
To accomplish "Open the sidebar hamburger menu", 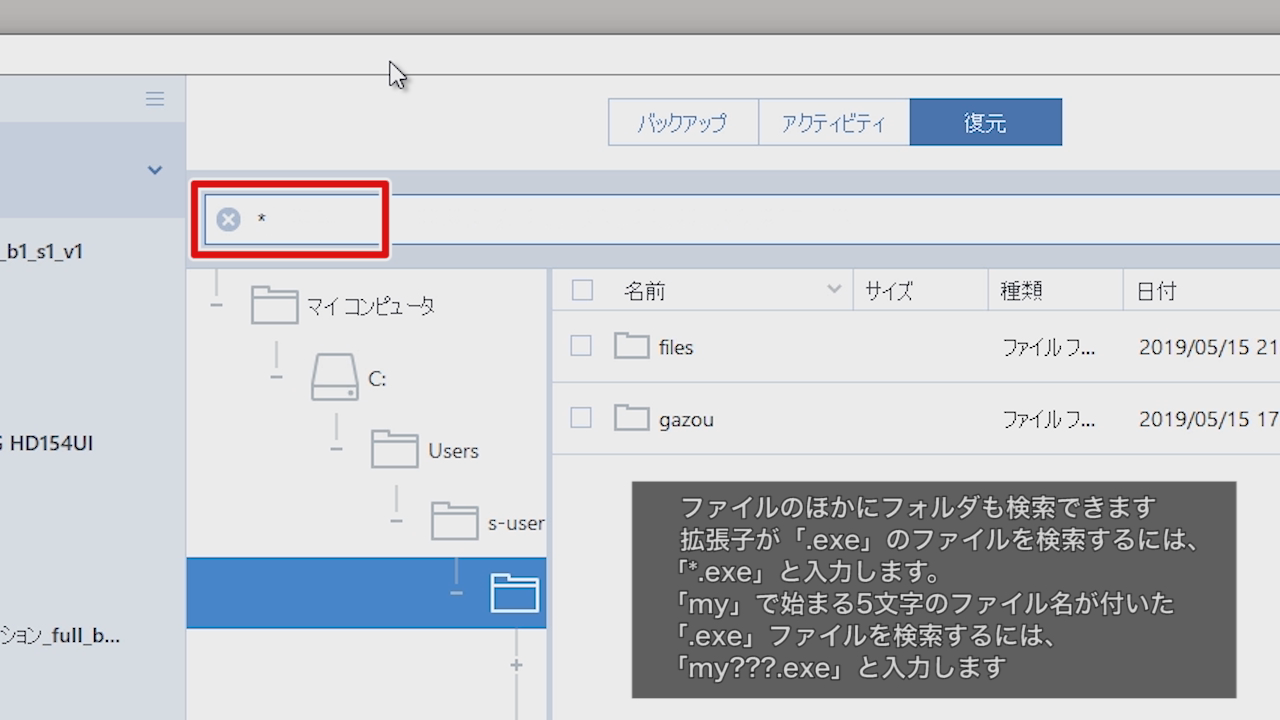I will (x=155, y=98).
